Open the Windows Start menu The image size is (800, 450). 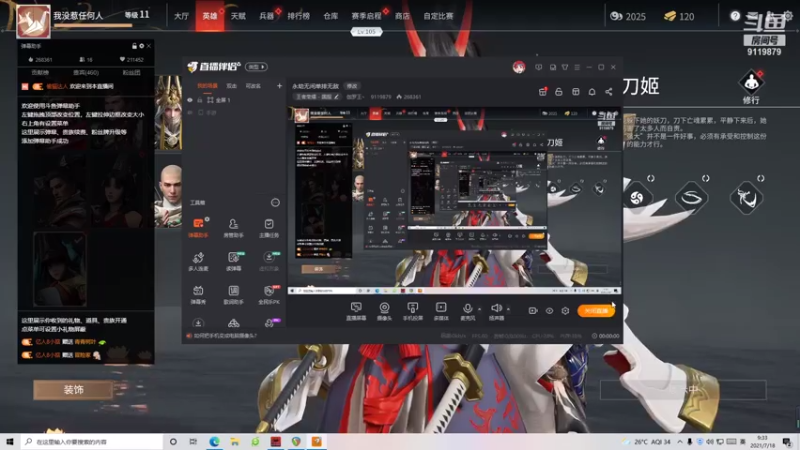10,442
